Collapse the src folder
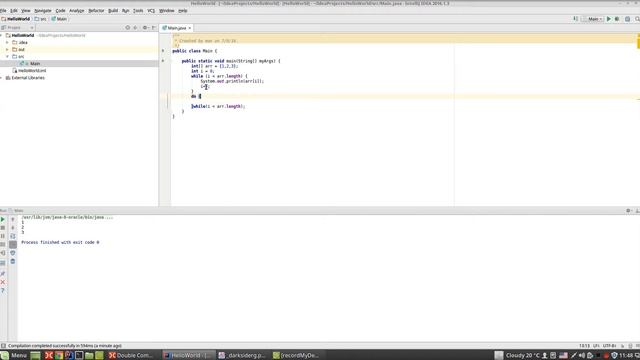The height and width of the screenshot is (360, 640). coord(7,56)
